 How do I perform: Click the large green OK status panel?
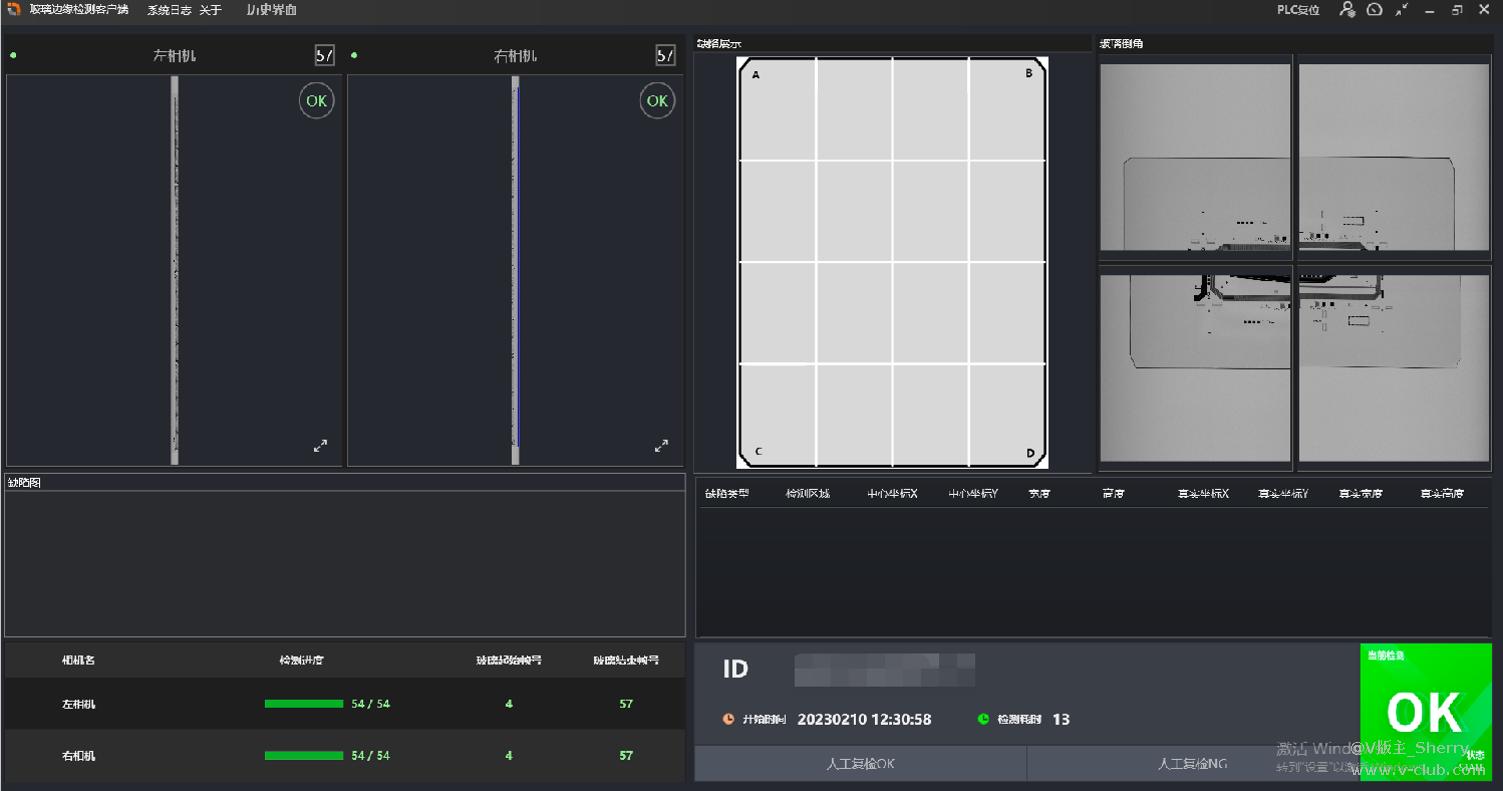[1426, 712]
